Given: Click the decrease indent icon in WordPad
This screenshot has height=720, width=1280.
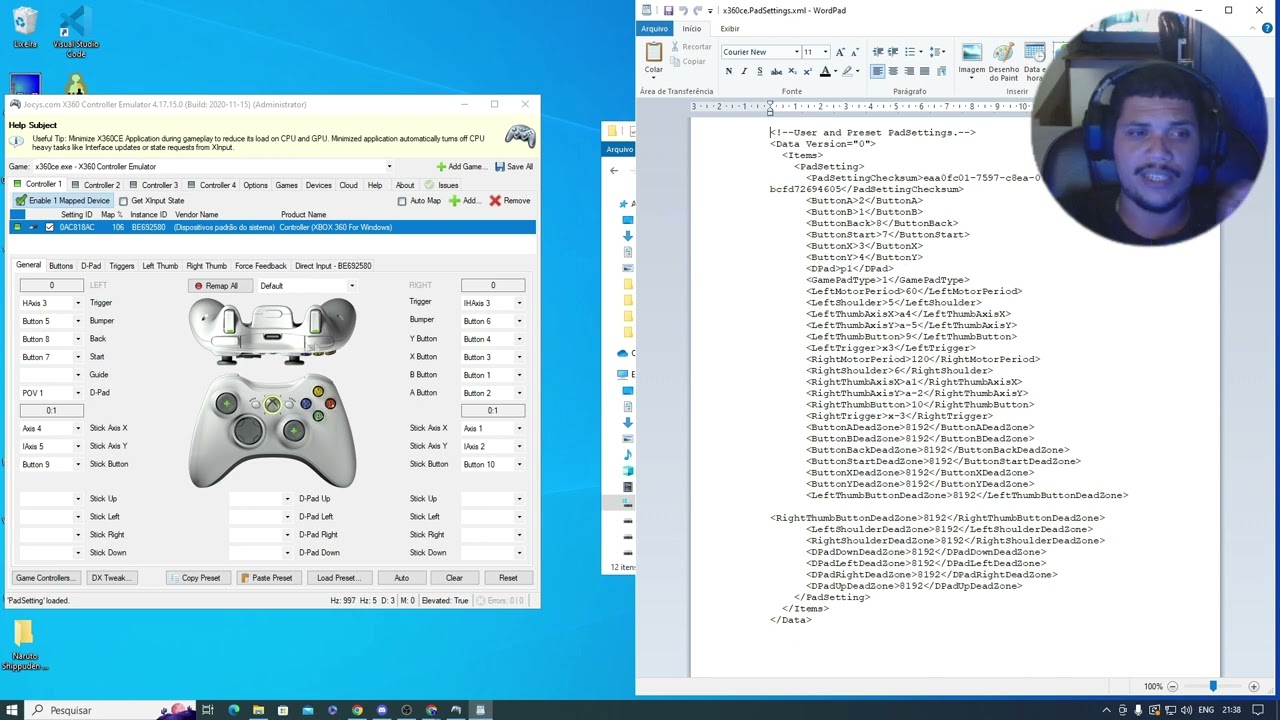Looking at the screenshot, I should click(x=877, y=52).
